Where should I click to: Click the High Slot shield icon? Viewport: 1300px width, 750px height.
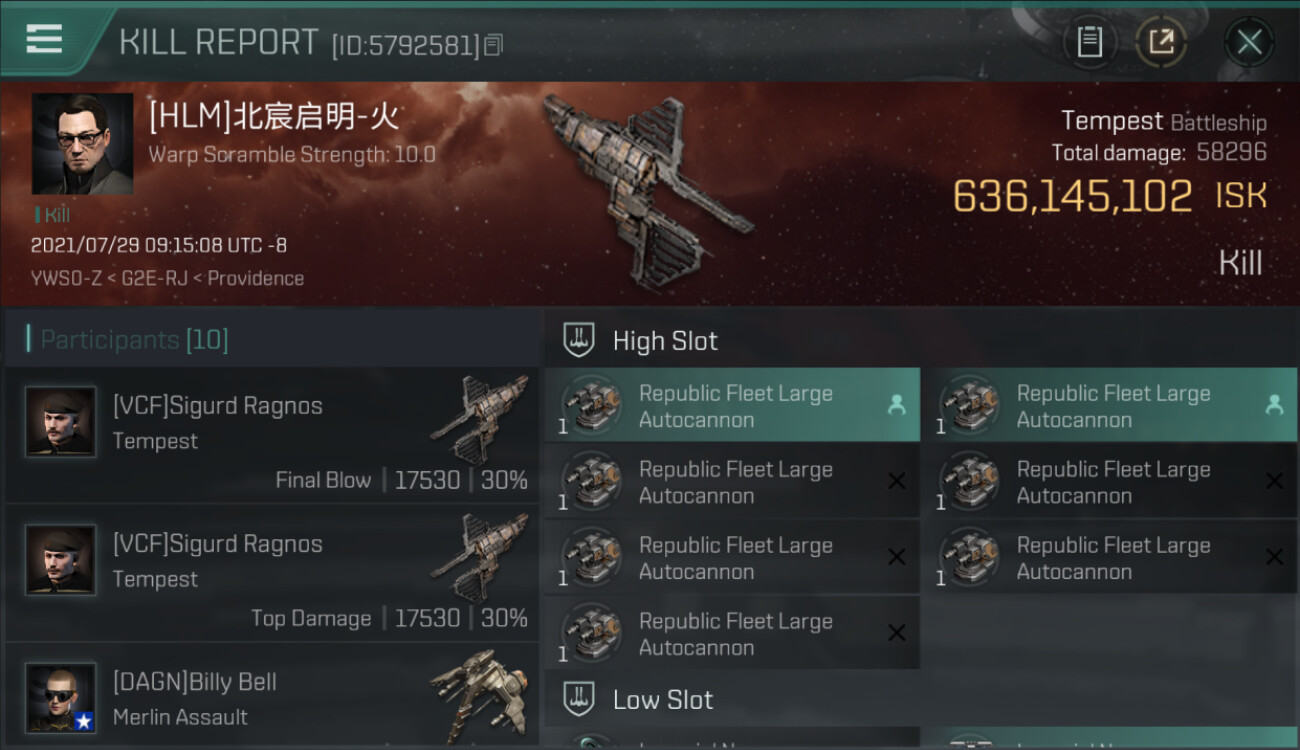pos(579,340)
